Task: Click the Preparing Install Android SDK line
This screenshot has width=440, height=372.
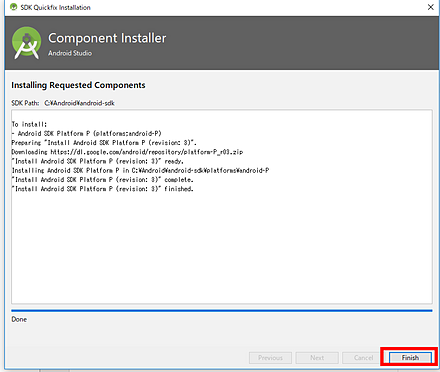Action: [104, 143]
